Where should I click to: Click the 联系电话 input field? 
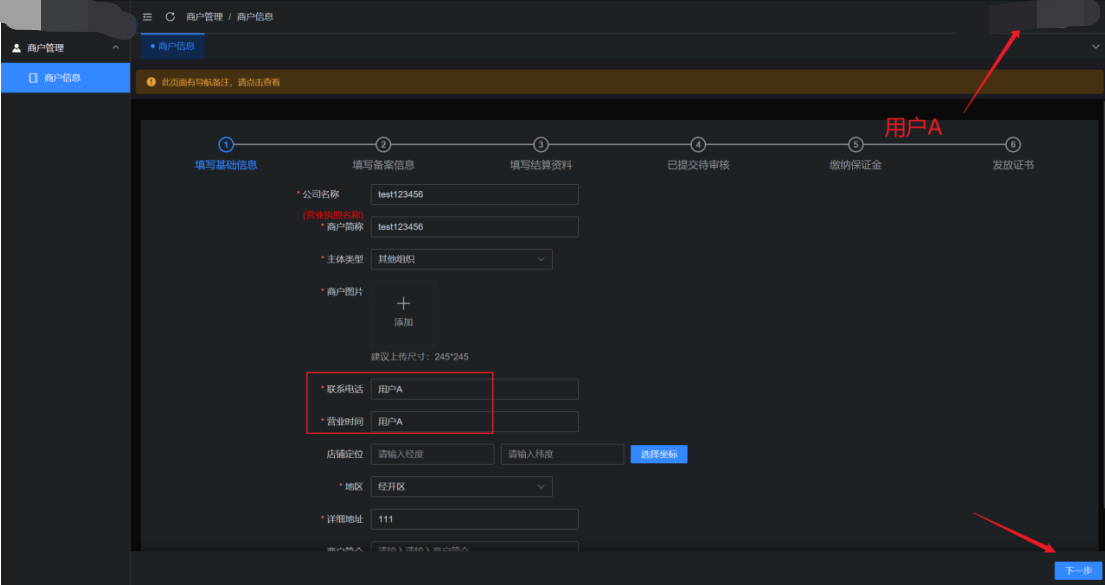475,389
